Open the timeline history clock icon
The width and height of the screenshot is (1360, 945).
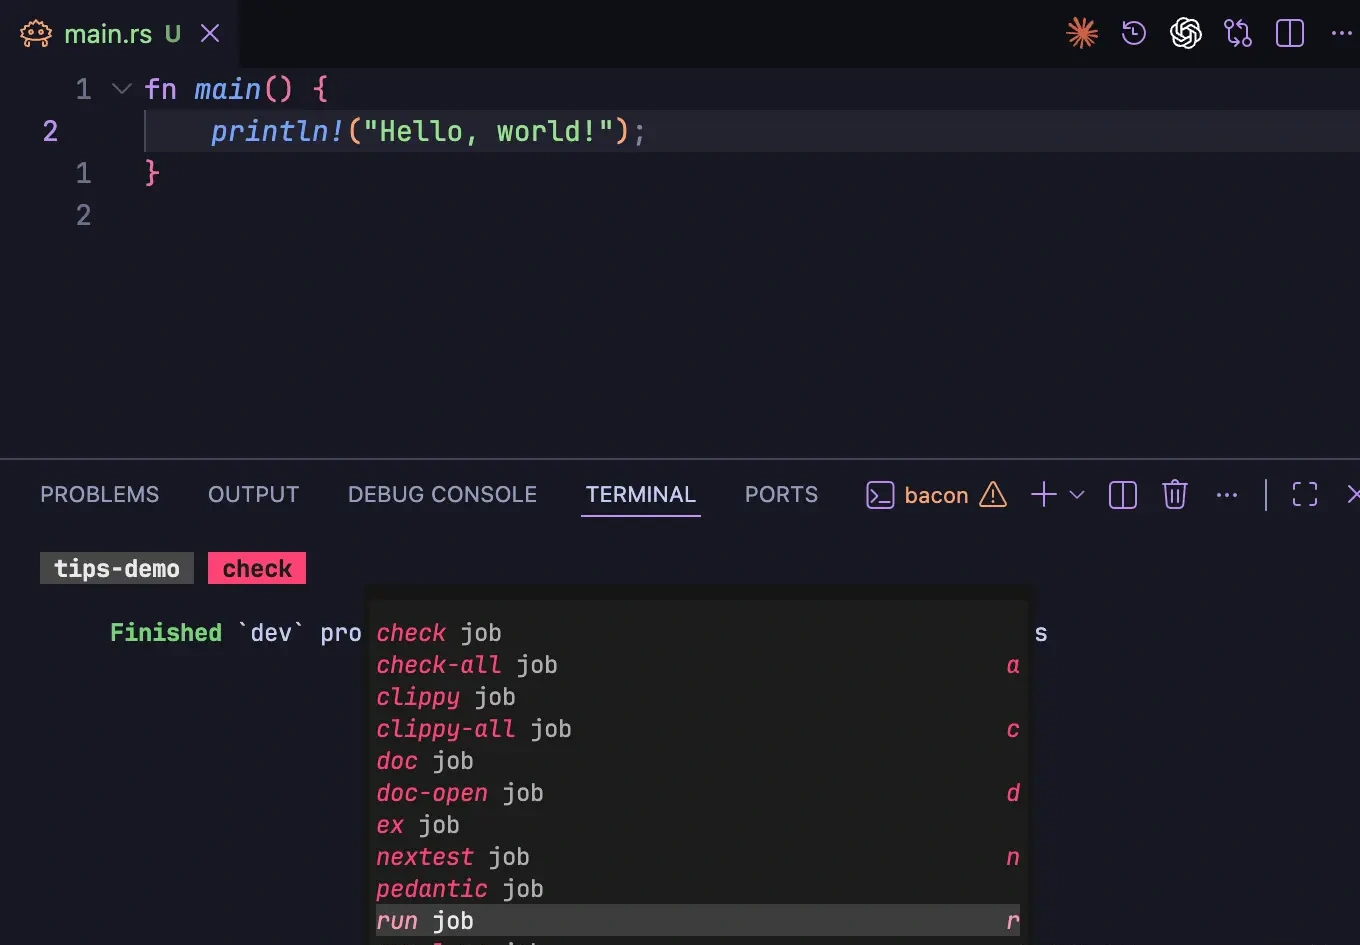1134,34
